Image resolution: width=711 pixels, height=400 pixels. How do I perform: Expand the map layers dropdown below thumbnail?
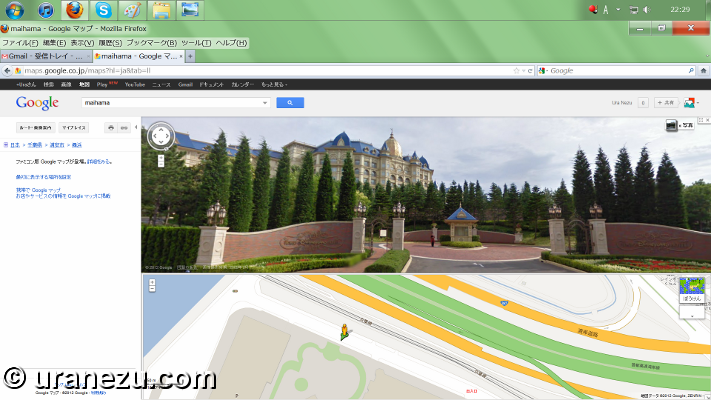click(x=692, y=313)
